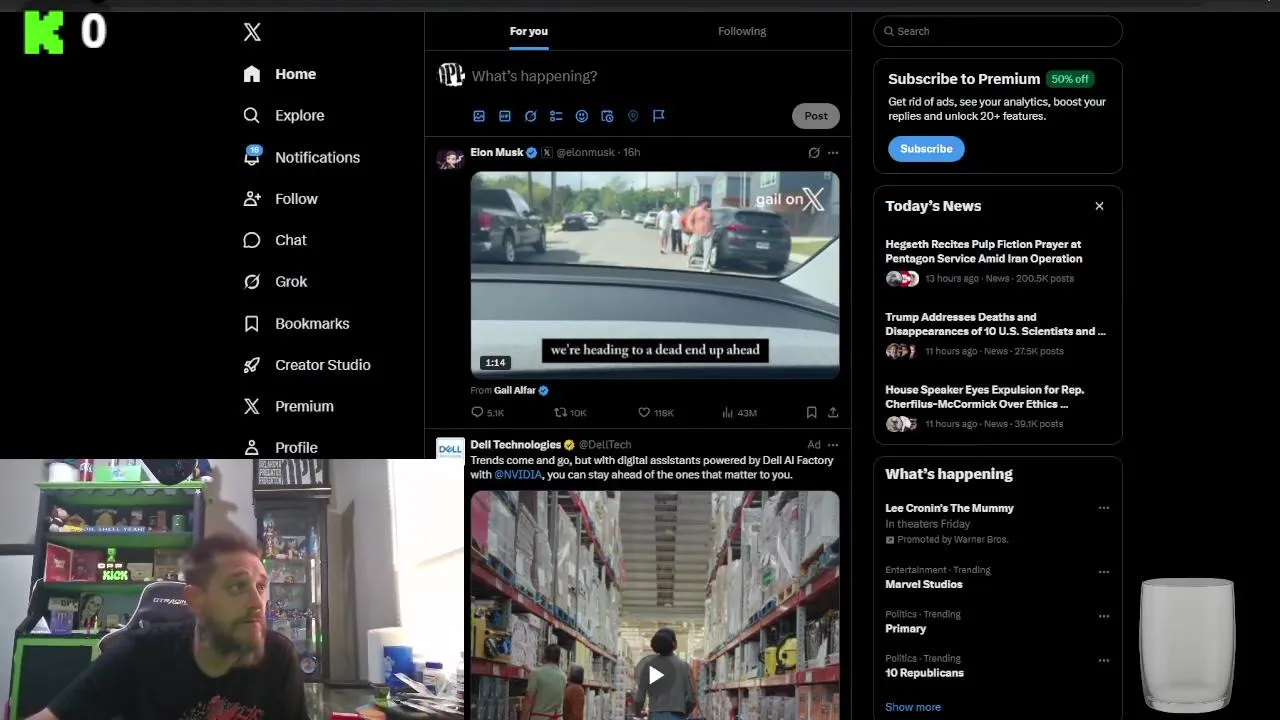The width and height of the screenshot is (1280, 720).
Task: Click your avatar beside compose box
Action: [x=451, y=75]
